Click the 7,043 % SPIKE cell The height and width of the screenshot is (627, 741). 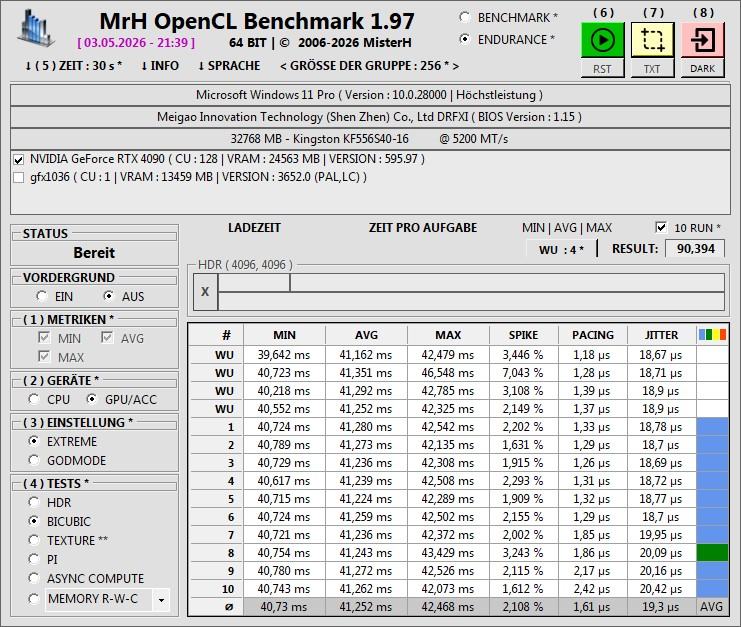pyautogui.click(x=523, y=373)
